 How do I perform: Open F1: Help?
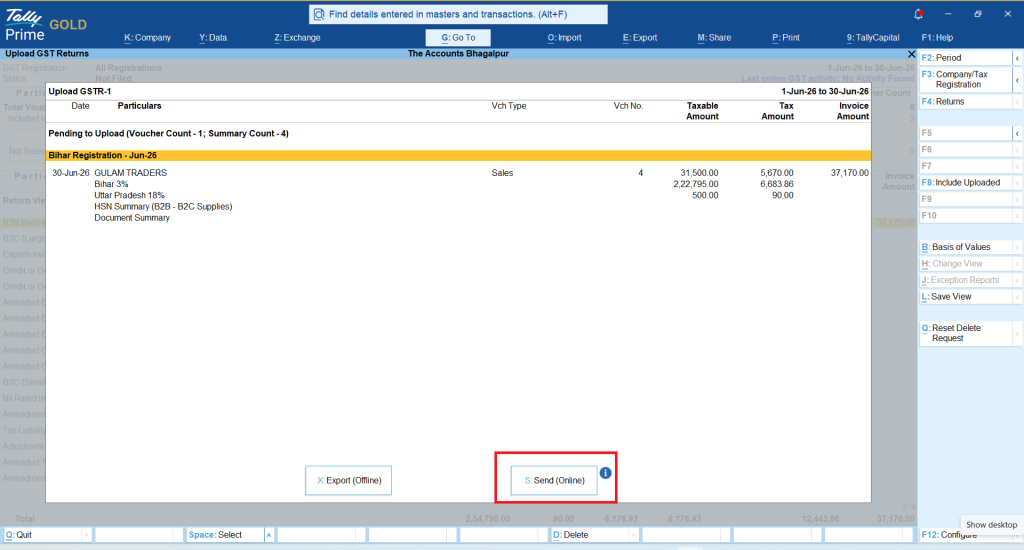pos(937,38)
